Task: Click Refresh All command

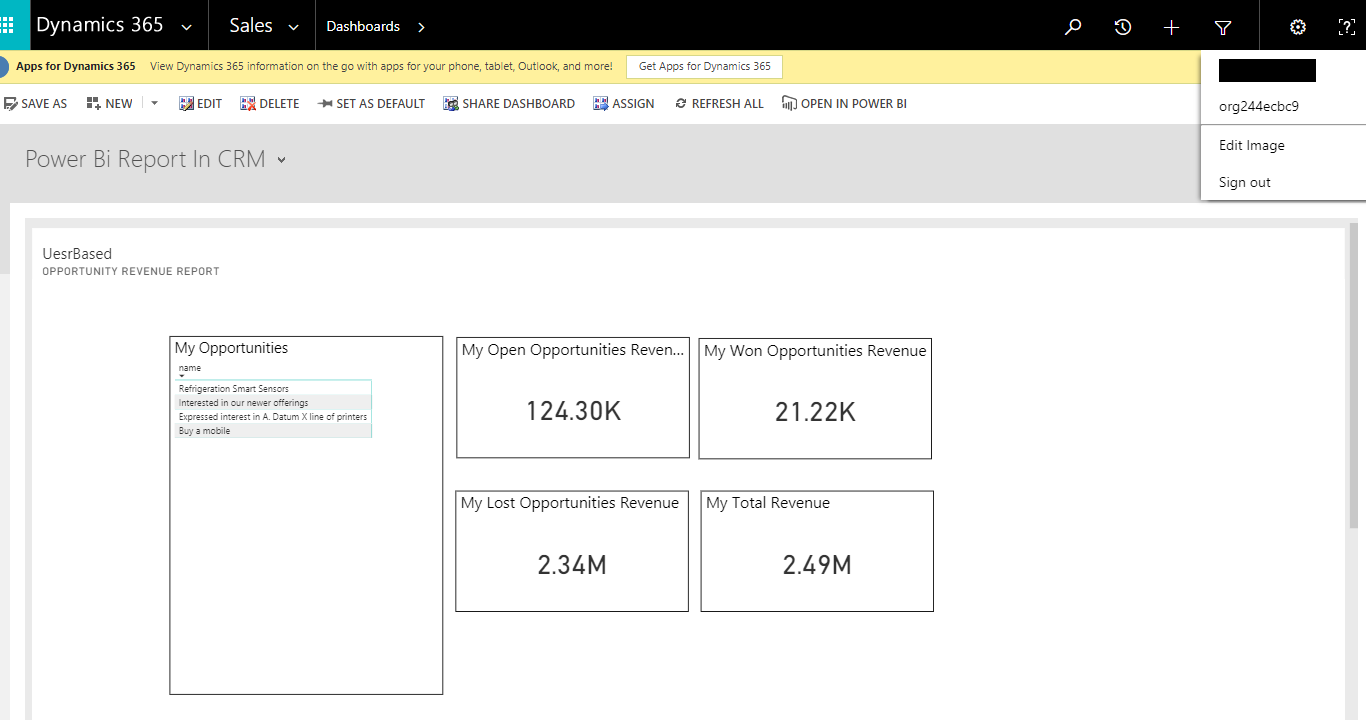Action: (x=720, y=103)
